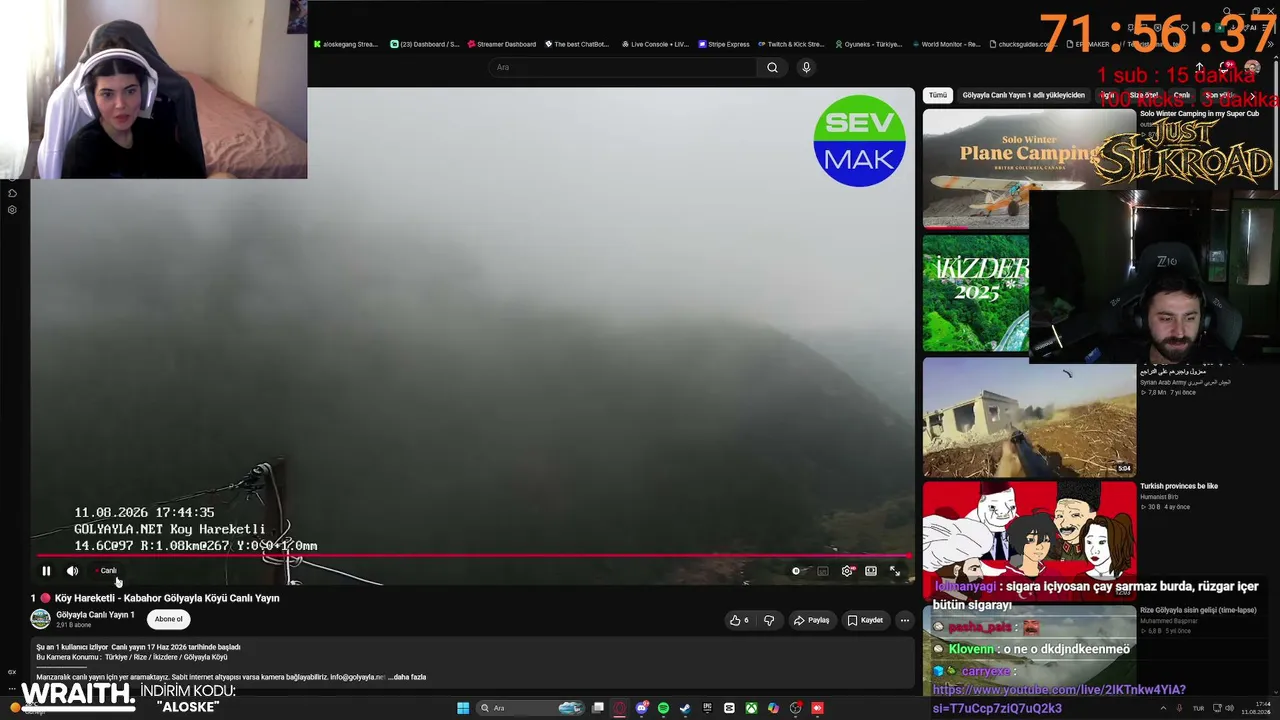Jump to live with the Canlı indicator

pos(106,571)
